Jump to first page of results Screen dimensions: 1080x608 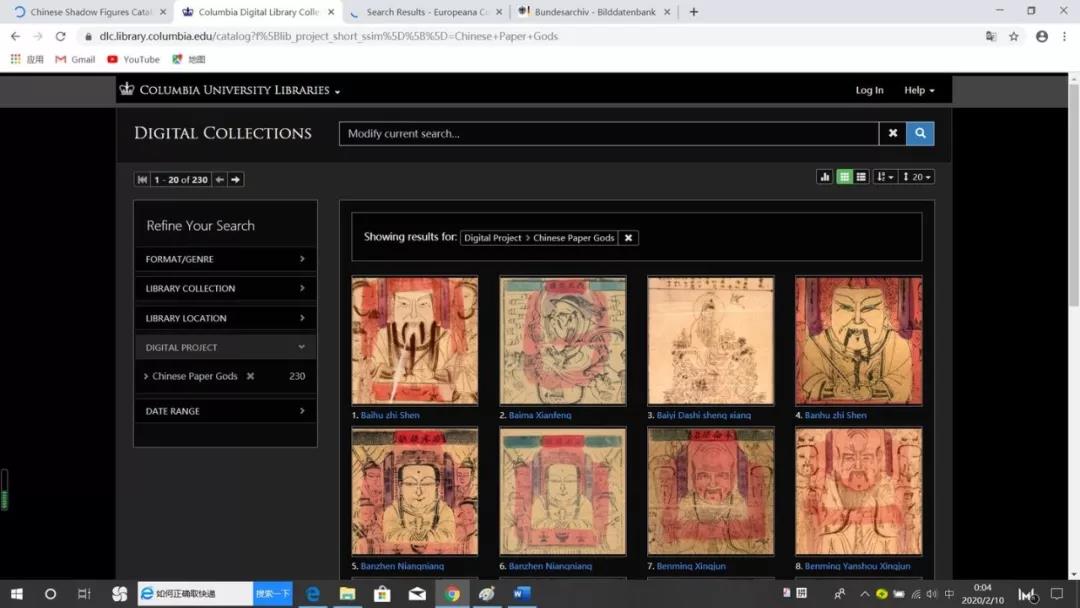click(142, 180)
